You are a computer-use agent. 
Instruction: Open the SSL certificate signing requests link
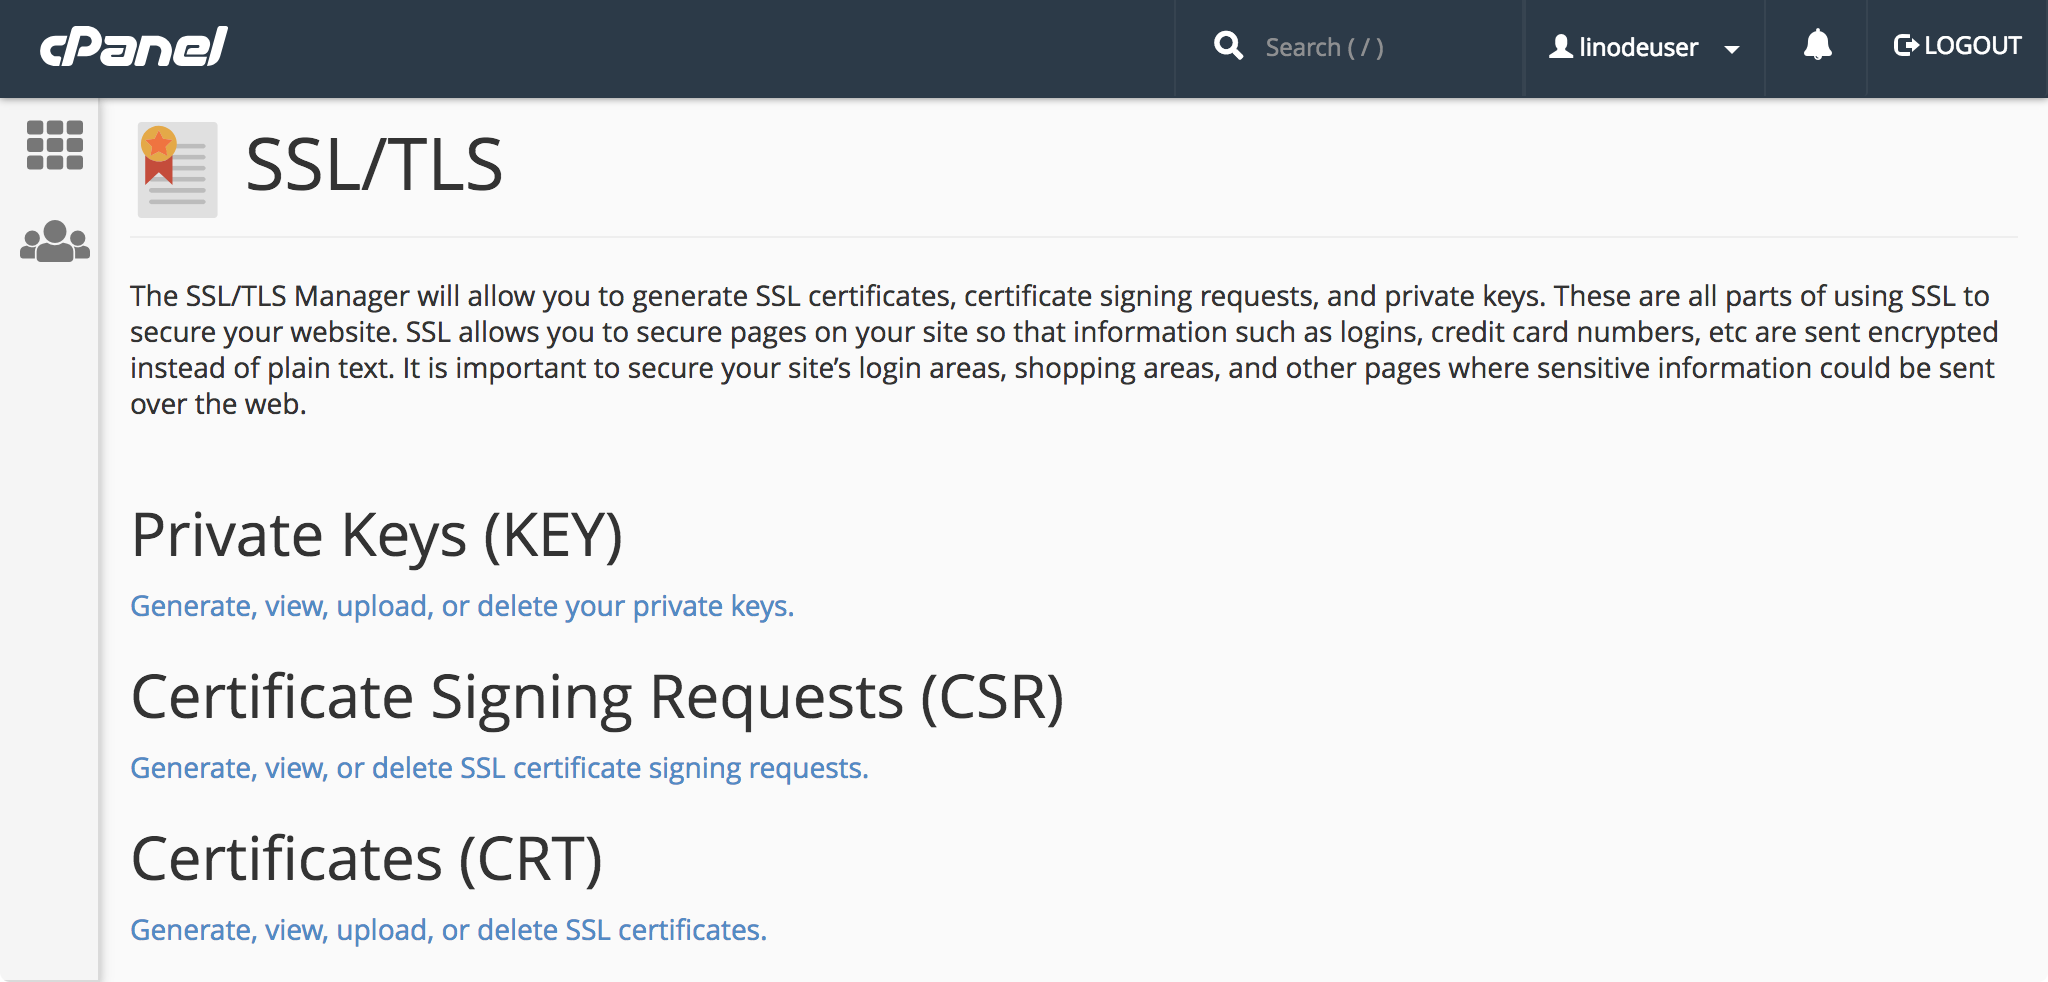coord(498,768)
